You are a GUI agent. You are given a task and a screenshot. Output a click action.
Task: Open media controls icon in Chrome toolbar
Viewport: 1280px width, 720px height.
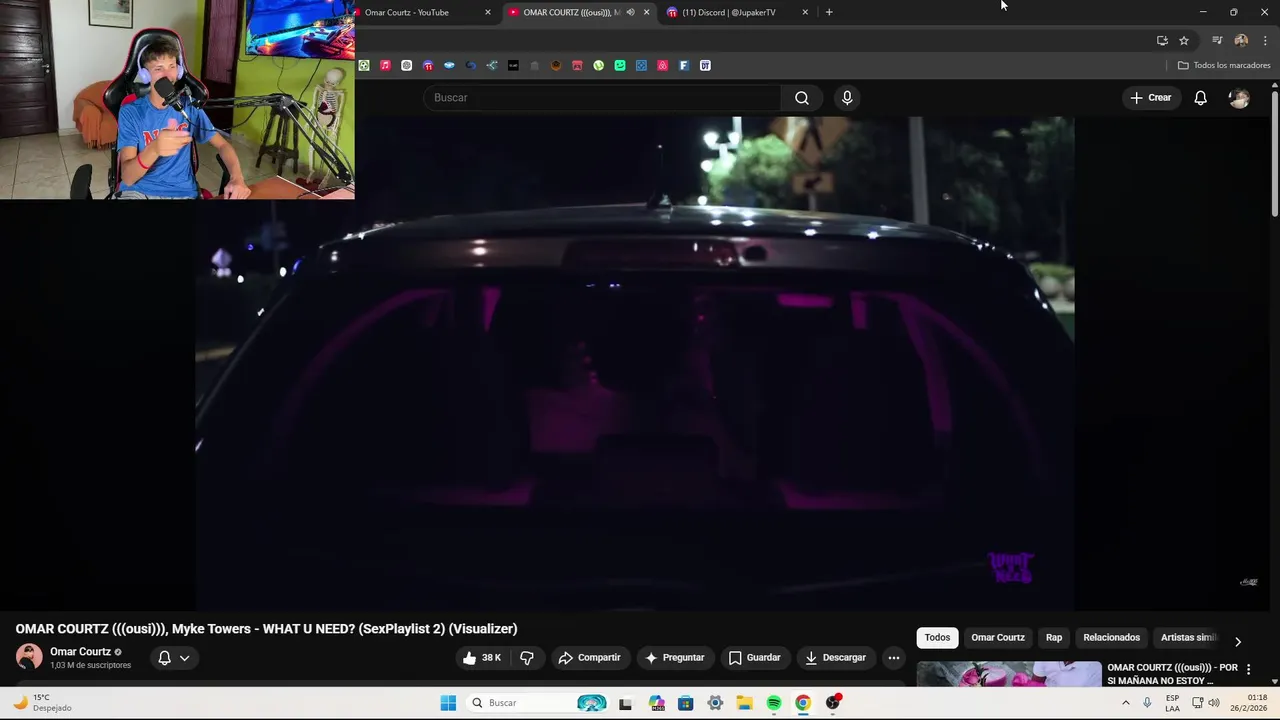pos(1217,40)
